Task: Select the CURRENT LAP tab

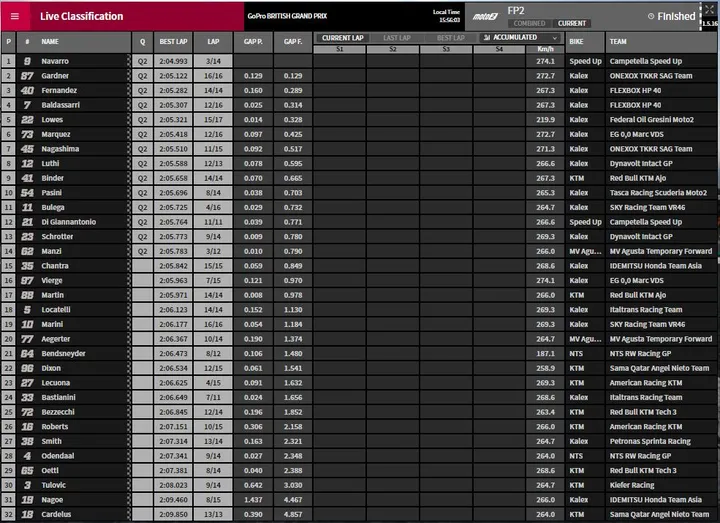Action: (343, 38)
